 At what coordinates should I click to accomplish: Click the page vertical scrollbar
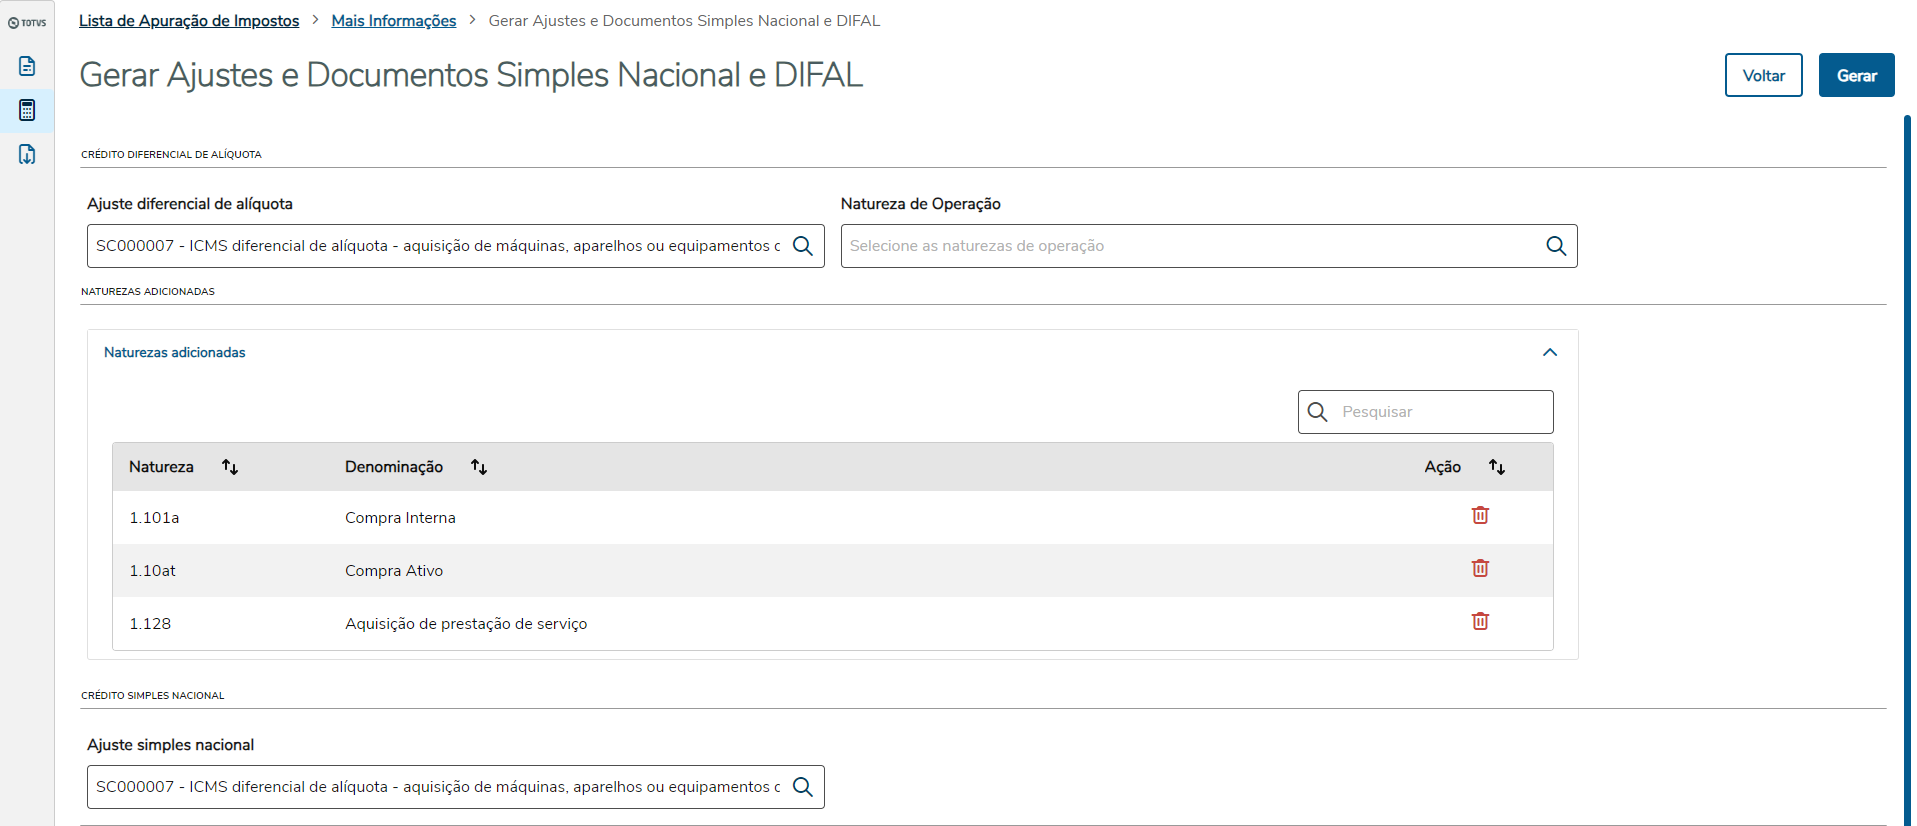pyautogui.click(x=1907, y=470)
